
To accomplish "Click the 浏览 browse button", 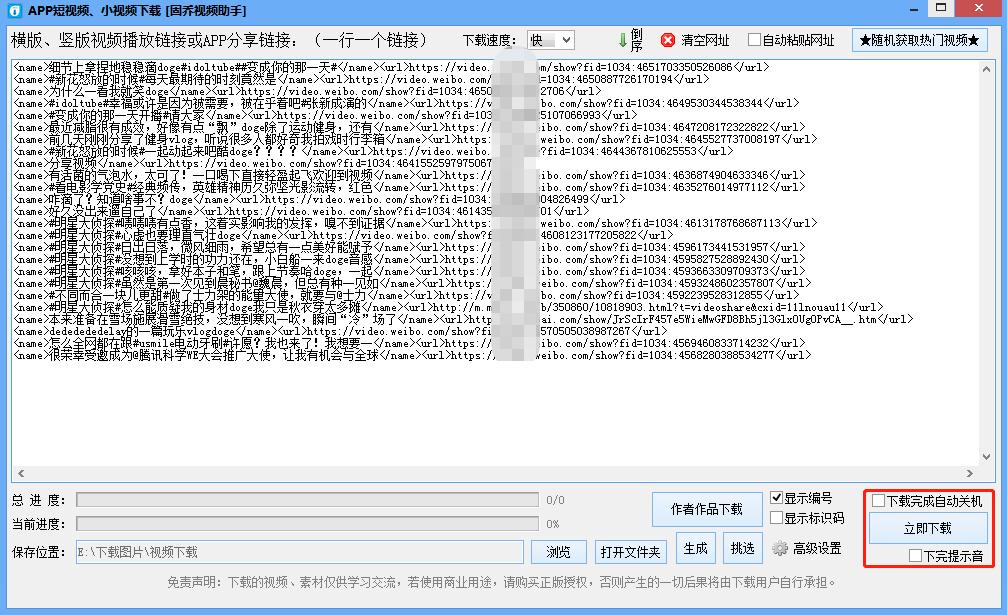I will point(558,552).
